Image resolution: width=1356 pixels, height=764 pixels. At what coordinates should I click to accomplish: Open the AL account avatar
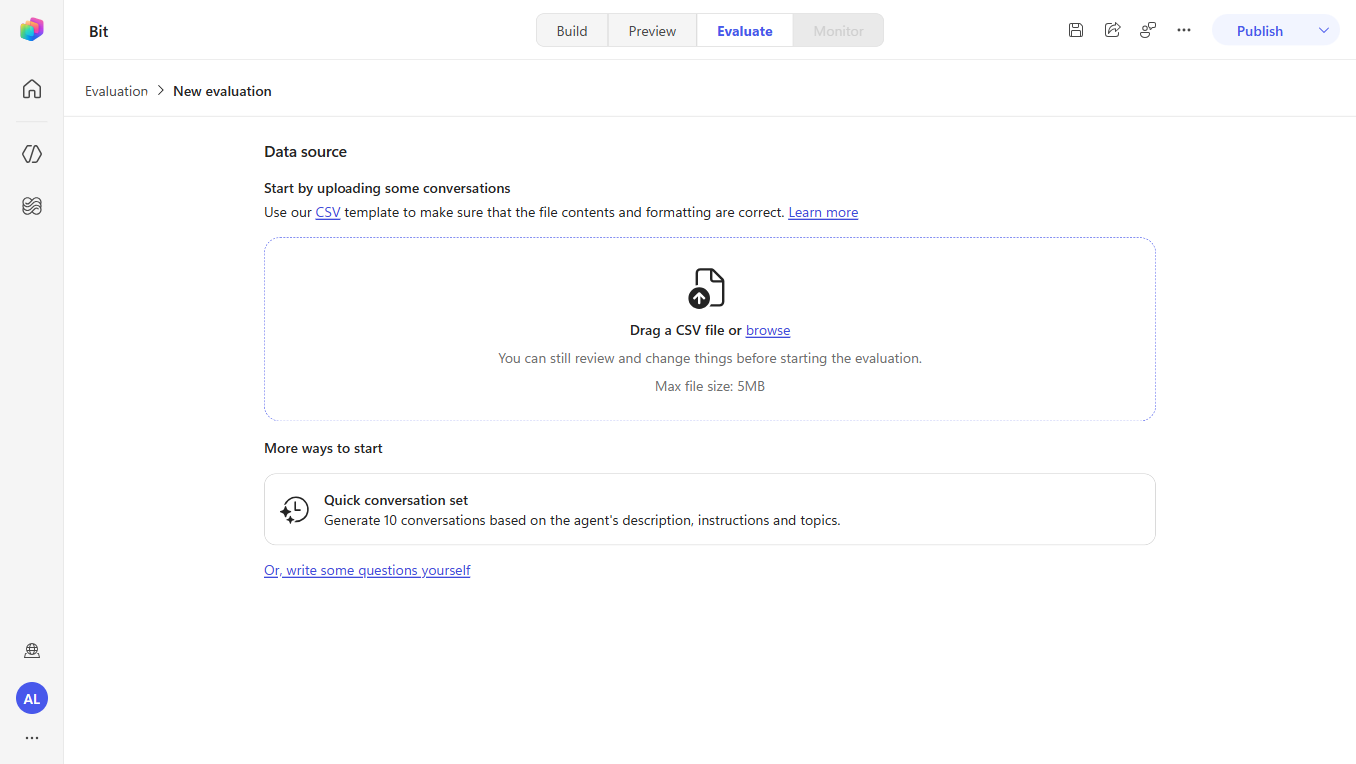point(32,699)
